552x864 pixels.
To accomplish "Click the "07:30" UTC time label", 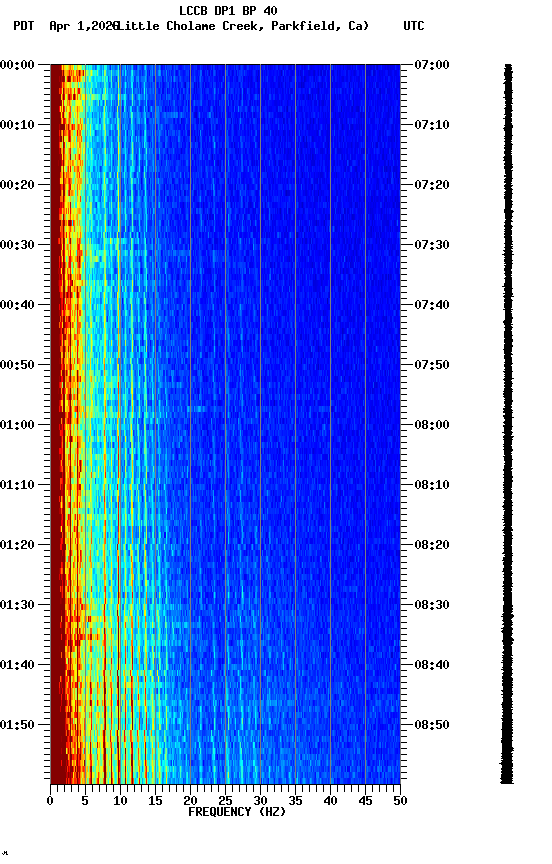I will click(432, 245).
